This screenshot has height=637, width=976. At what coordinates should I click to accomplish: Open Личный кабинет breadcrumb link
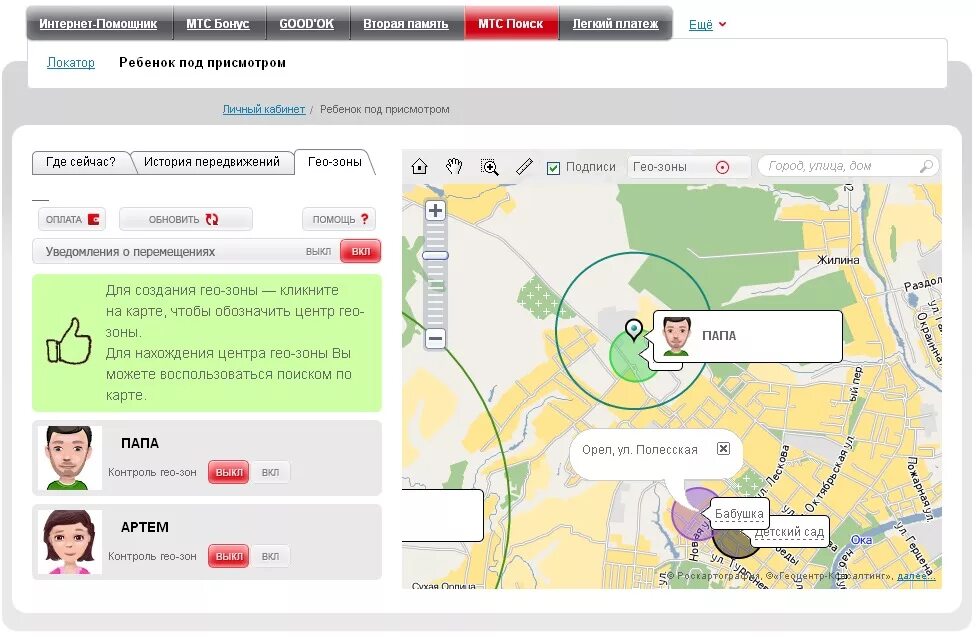point(264,109)
